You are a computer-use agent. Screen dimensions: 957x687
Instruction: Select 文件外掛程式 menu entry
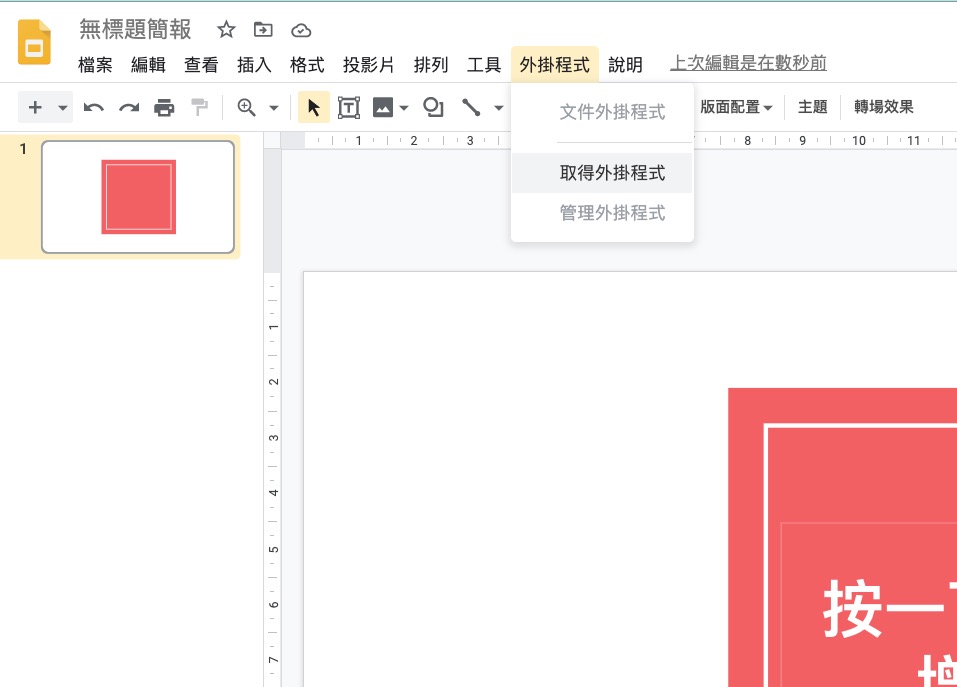click(x=602, y=112)
